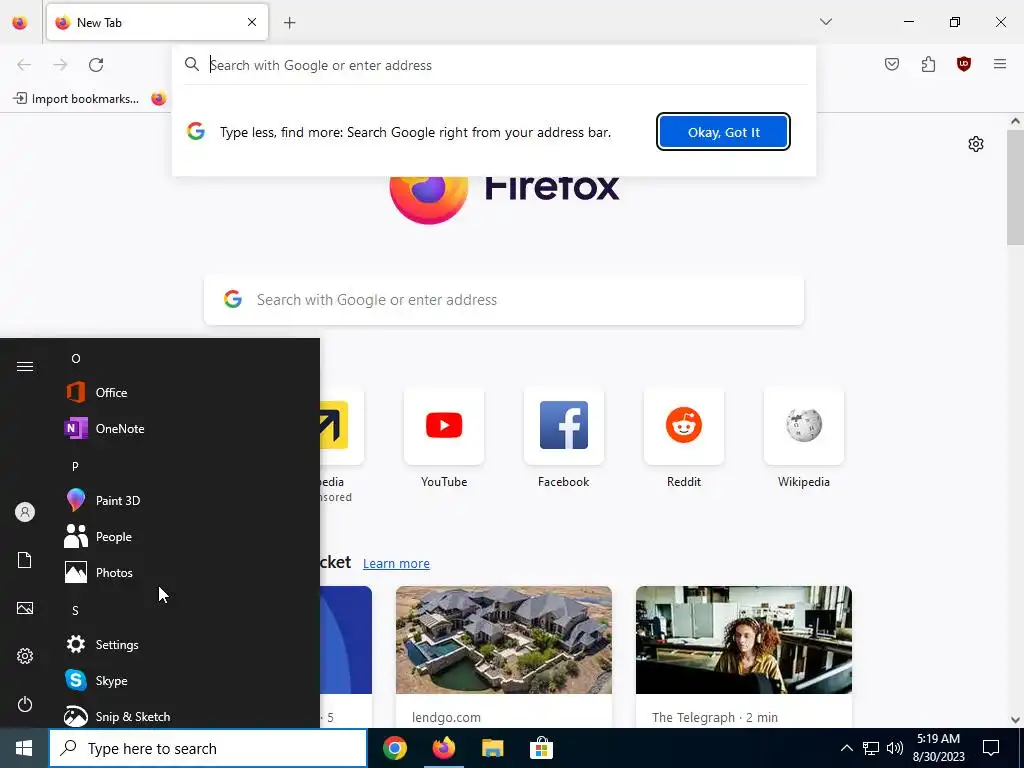Open Microsoft Store from the taskbar
Screen dimensions: 1024x768
point(541,748)
